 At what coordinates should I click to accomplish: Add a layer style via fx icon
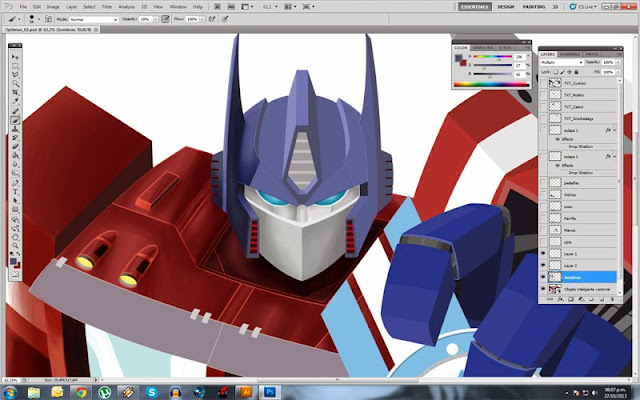[560, 300]
